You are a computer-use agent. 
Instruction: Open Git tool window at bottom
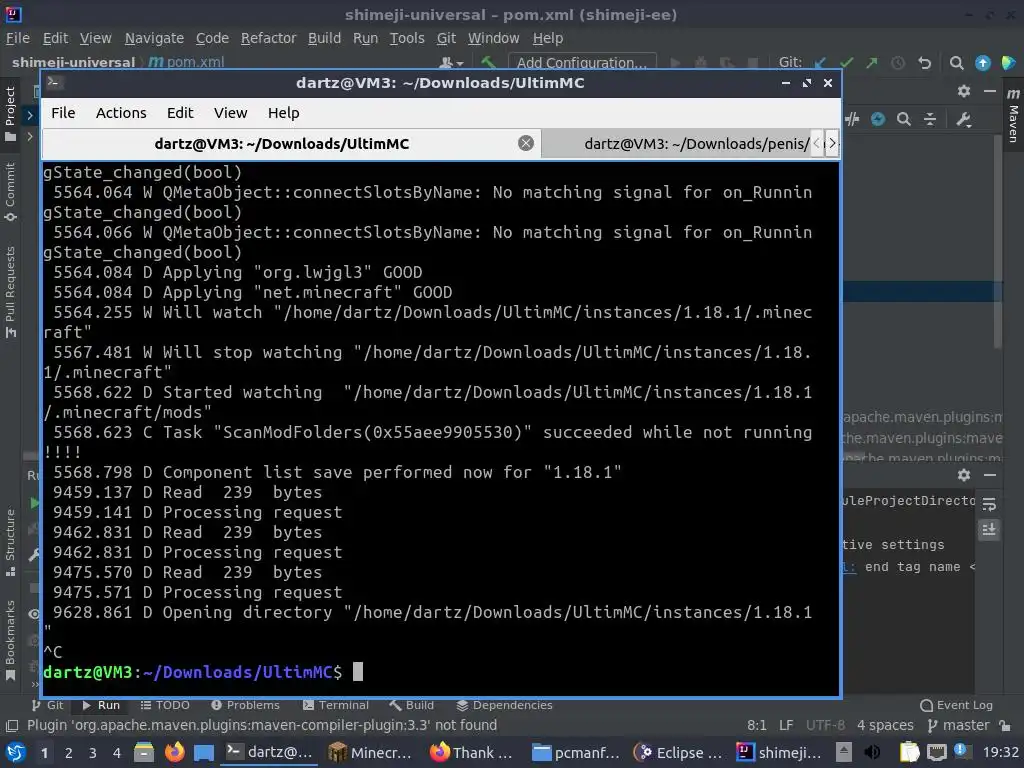coord(48,705)
